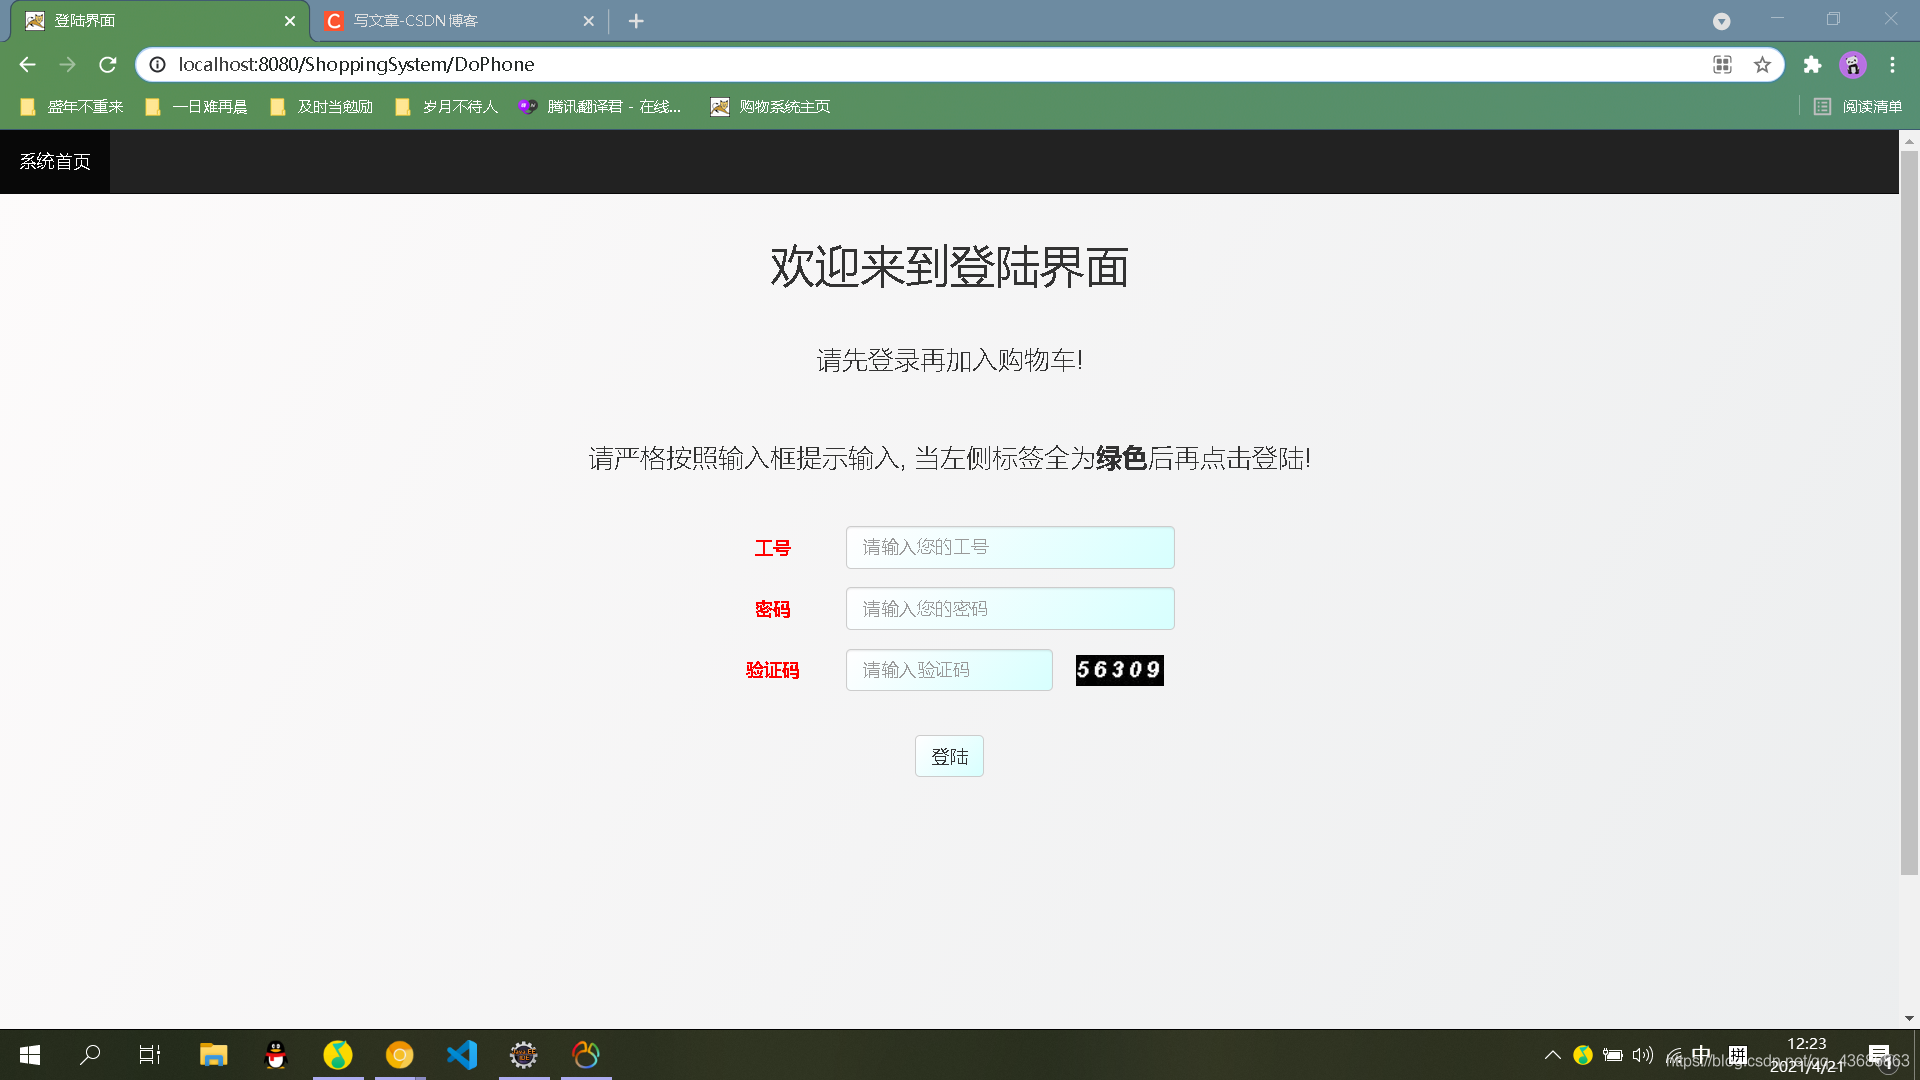Click the 登陆 submit button
The height and width of the screenshot is (1080, 1920).
click(949, 756)
